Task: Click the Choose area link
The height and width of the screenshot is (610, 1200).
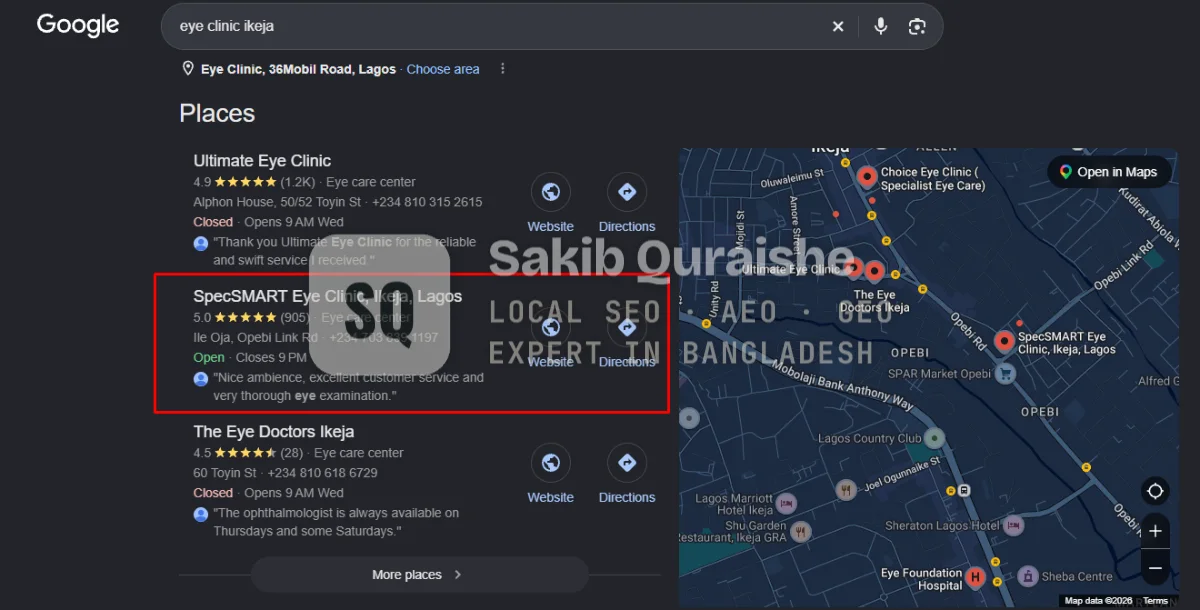Action: 443,69
